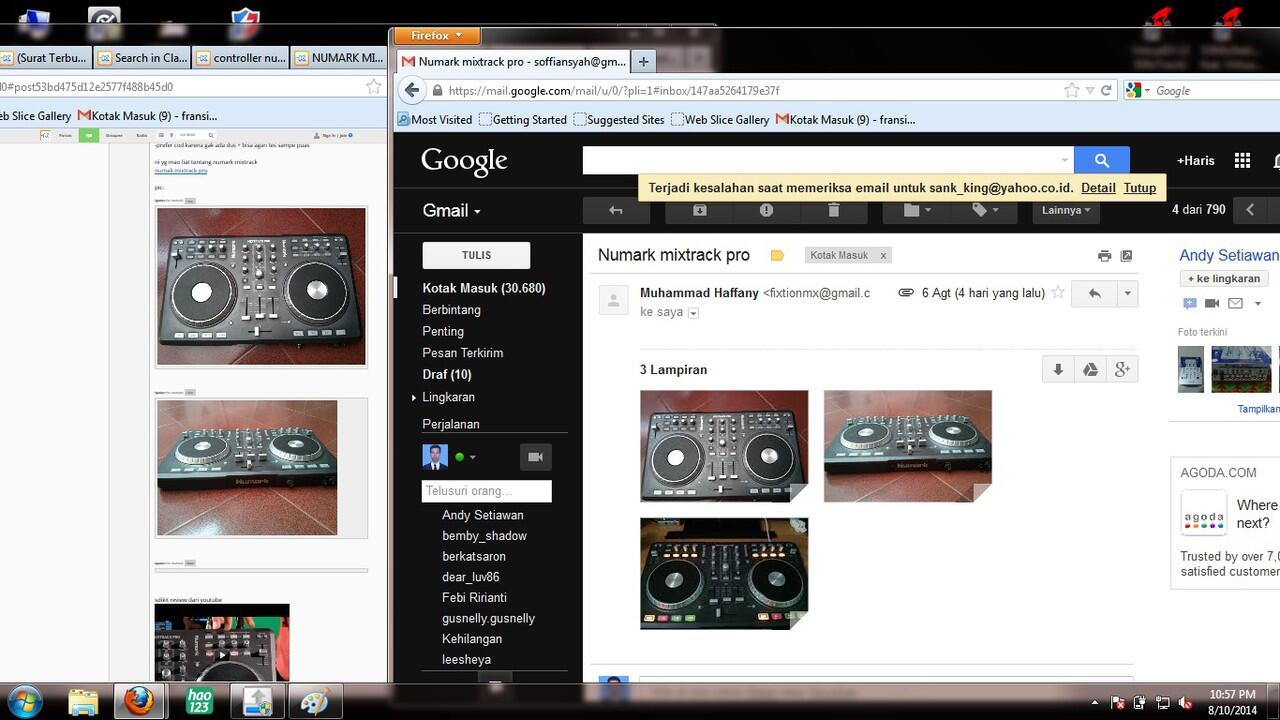Viewport: 1280px width, 720px height.
Task: Click the Telusuri orang search box
Action: (x=486, y=491)
